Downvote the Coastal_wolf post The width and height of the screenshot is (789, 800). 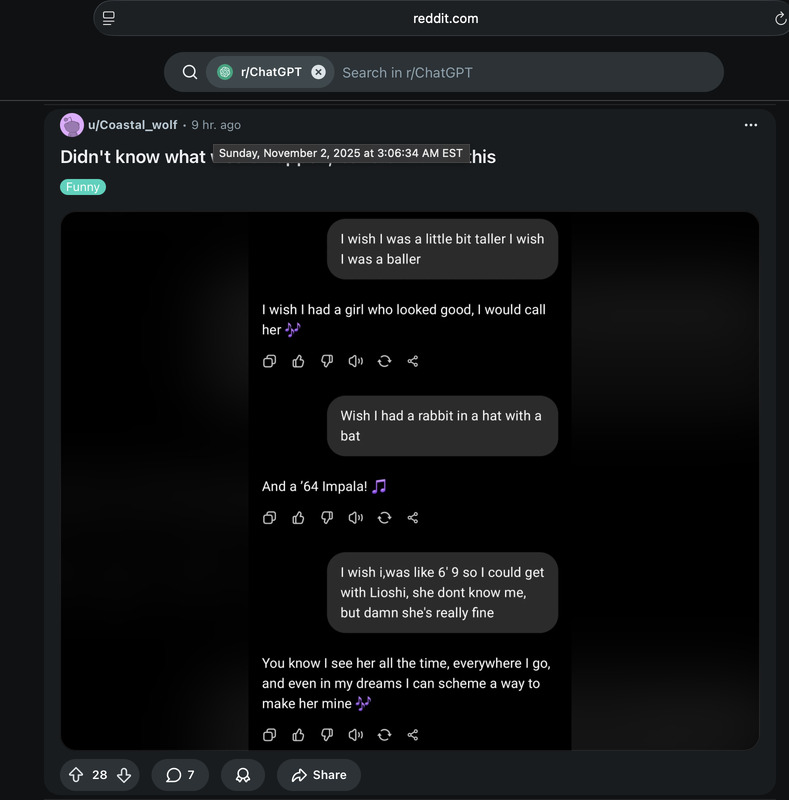click(124, 775)
